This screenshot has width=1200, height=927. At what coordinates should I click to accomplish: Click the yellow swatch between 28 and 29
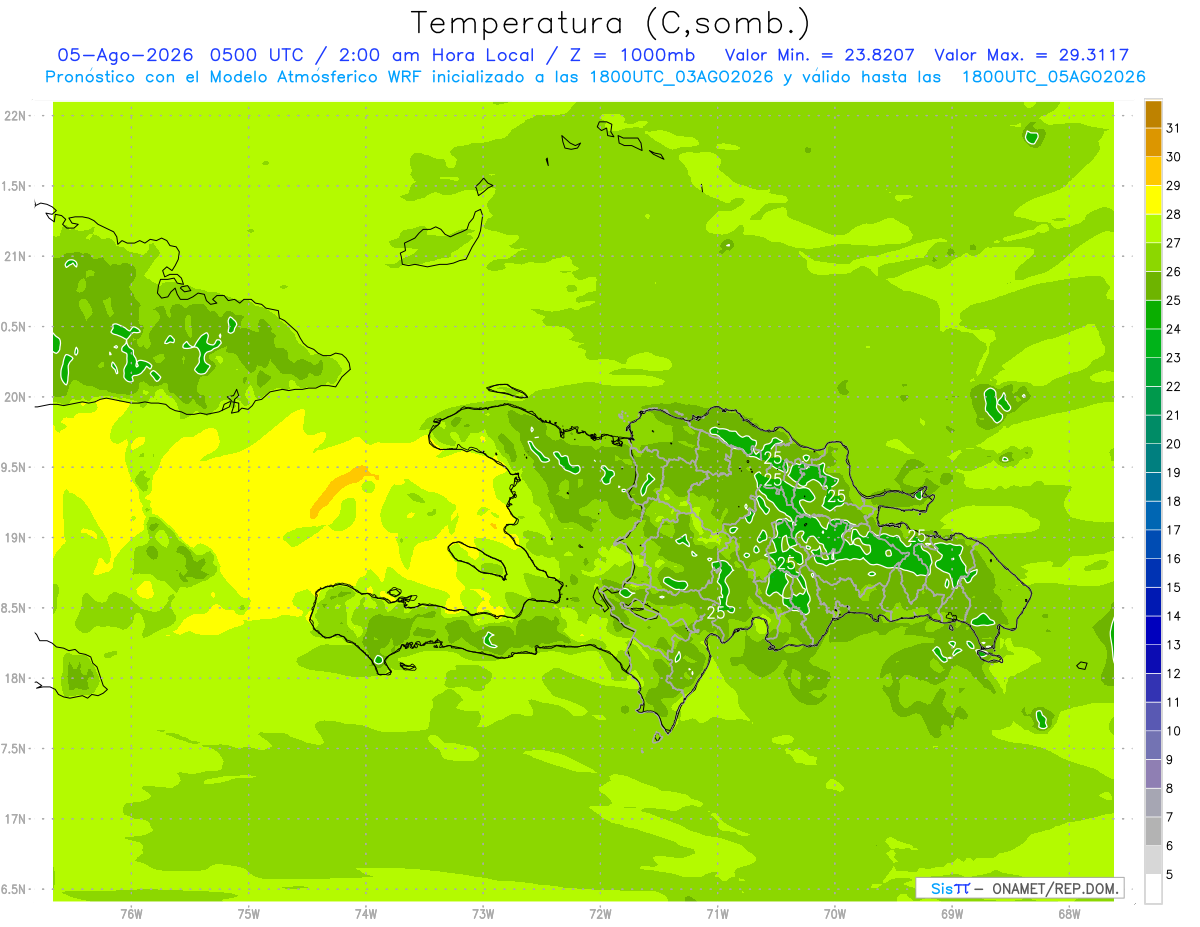(x=1153, y=200)
